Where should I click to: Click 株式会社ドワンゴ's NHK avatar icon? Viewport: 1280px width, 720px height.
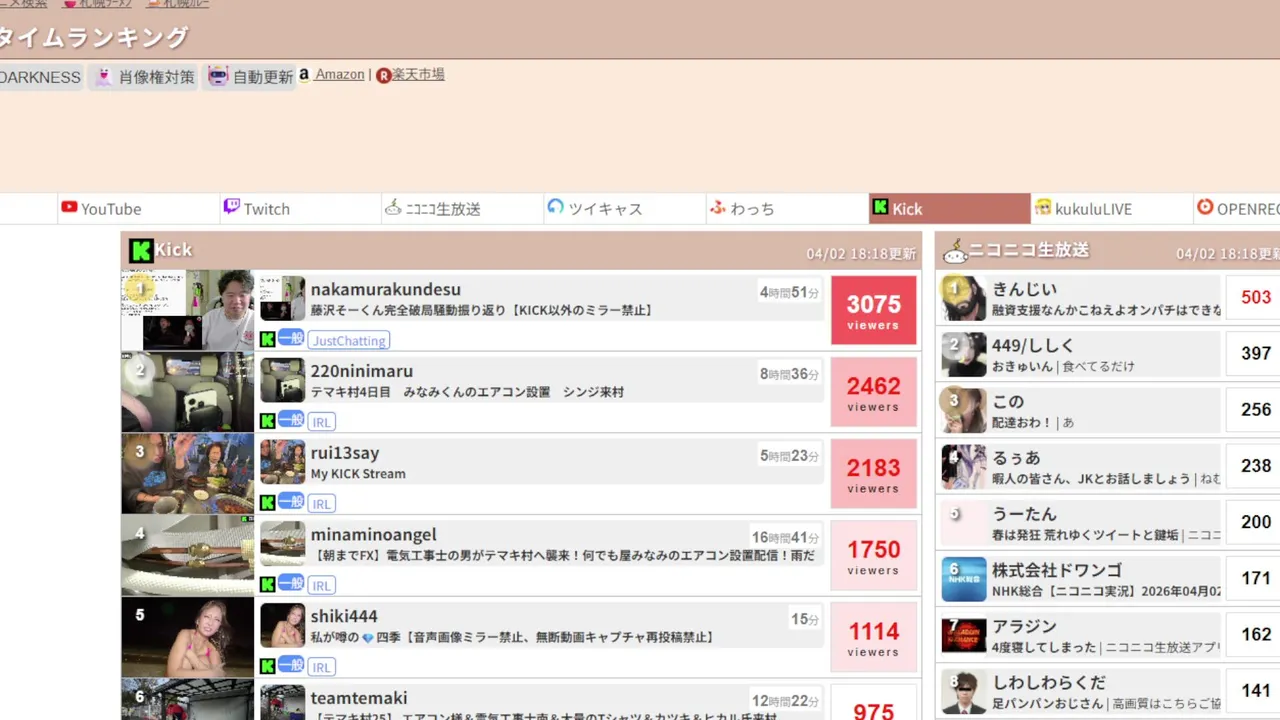(x=964, y=579)
